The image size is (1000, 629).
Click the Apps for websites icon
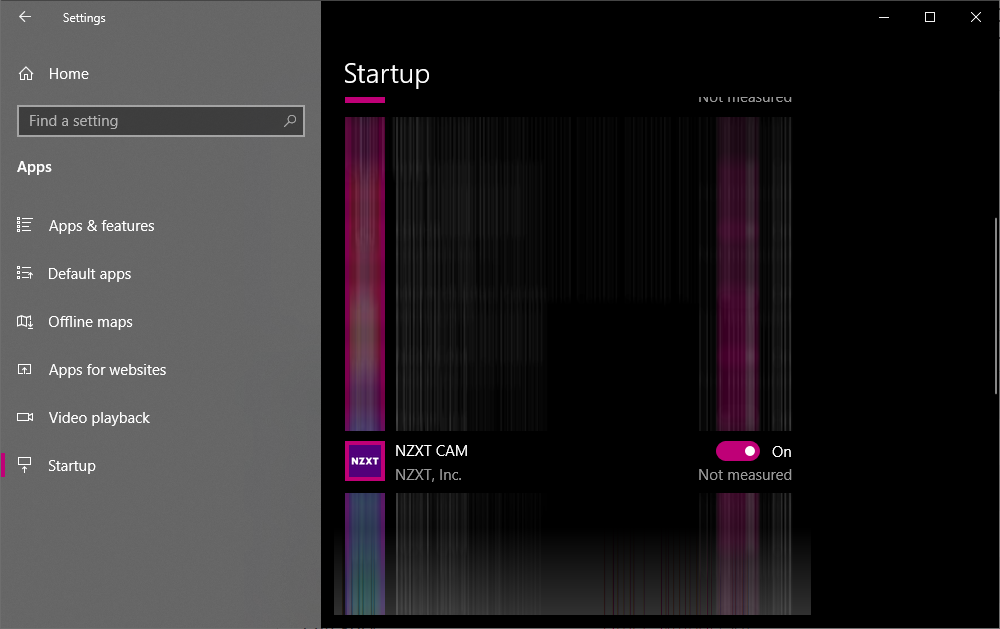pyautogui.click(x=25, y=369)
